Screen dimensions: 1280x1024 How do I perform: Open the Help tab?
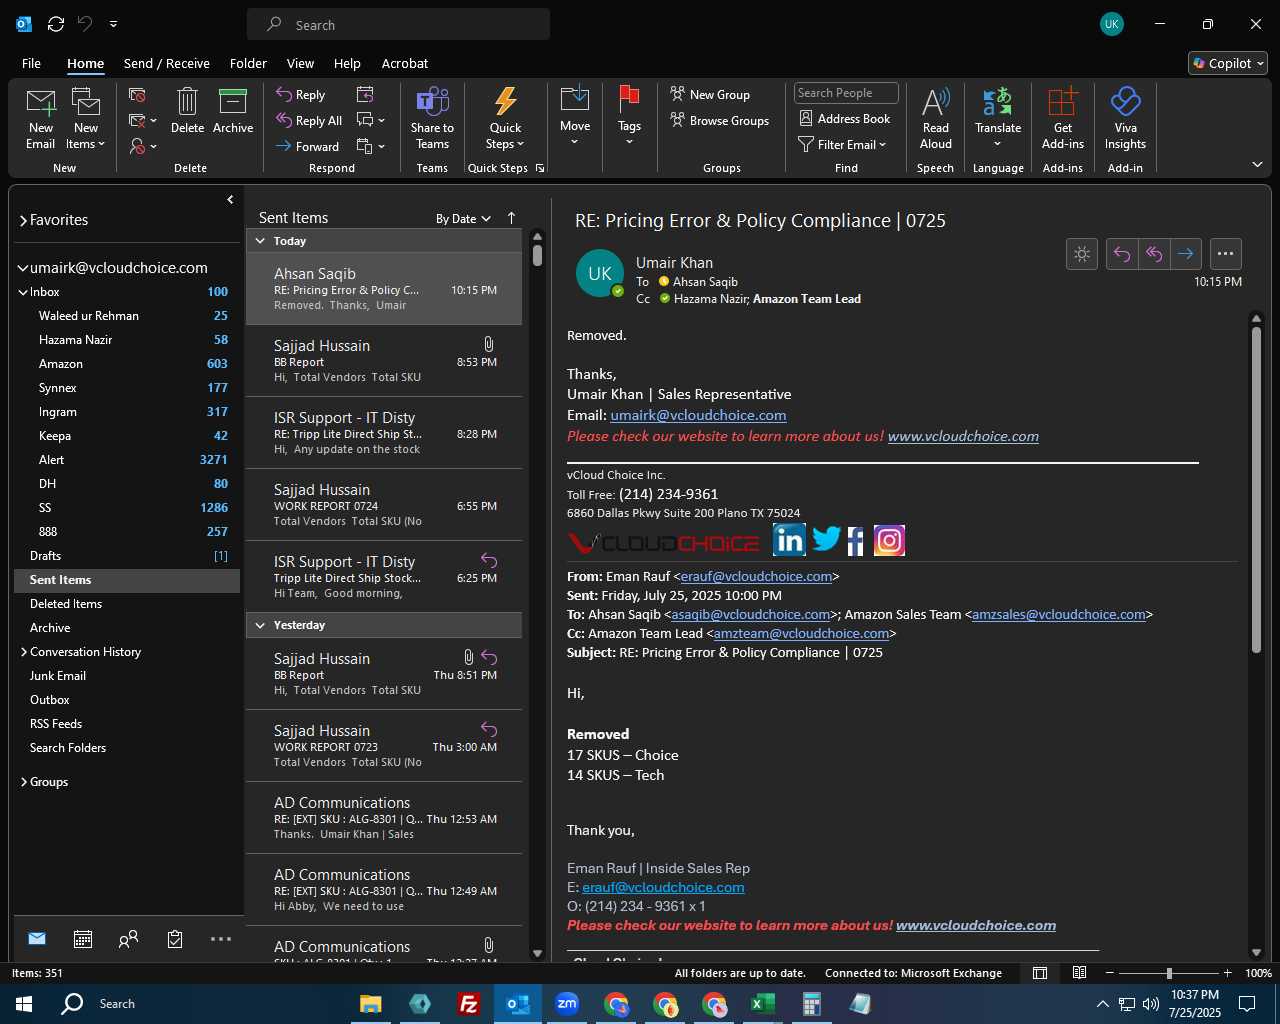(x=347, y=63)
